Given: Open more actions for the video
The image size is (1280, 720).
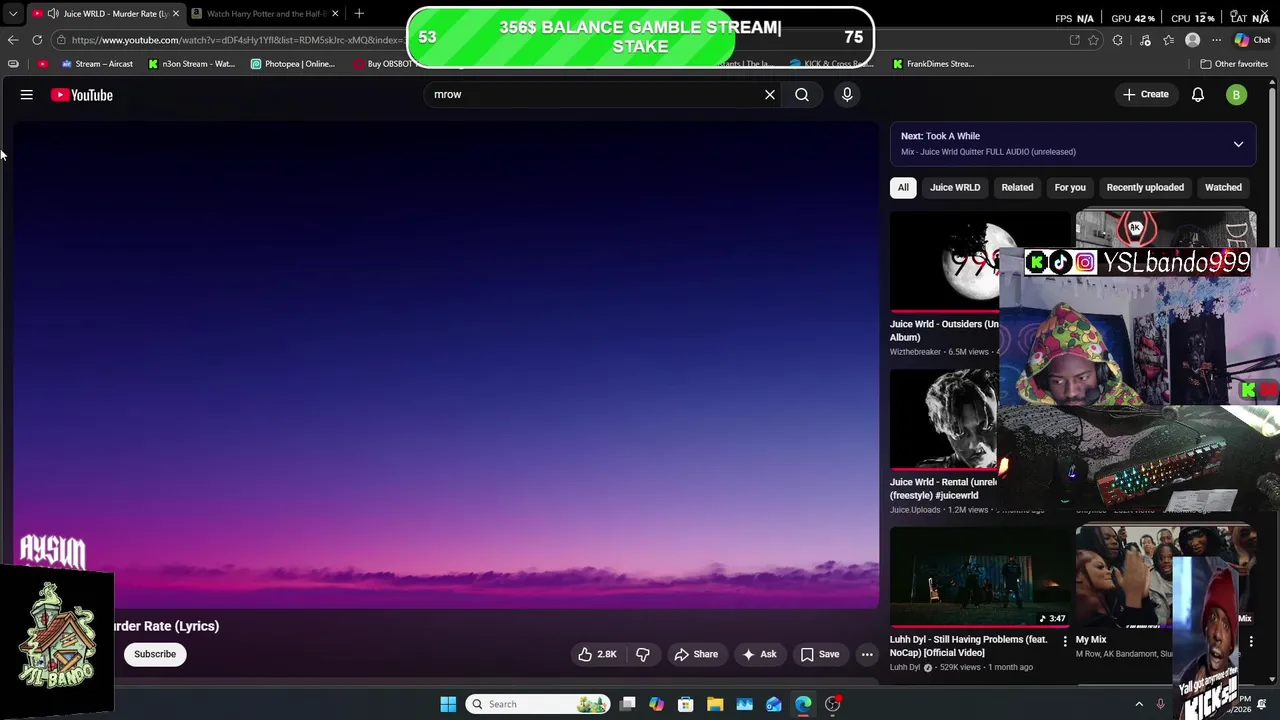Looking at the screenshot, I should 867,654.
